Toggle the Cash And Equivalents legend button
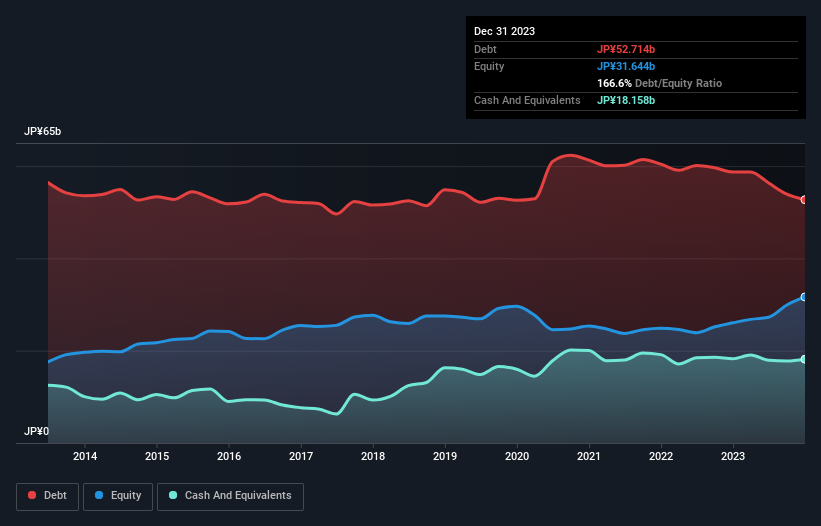Image resolution: width=821 pixels, height=526 pixels. pyautogui.click(x=230, y=496)
